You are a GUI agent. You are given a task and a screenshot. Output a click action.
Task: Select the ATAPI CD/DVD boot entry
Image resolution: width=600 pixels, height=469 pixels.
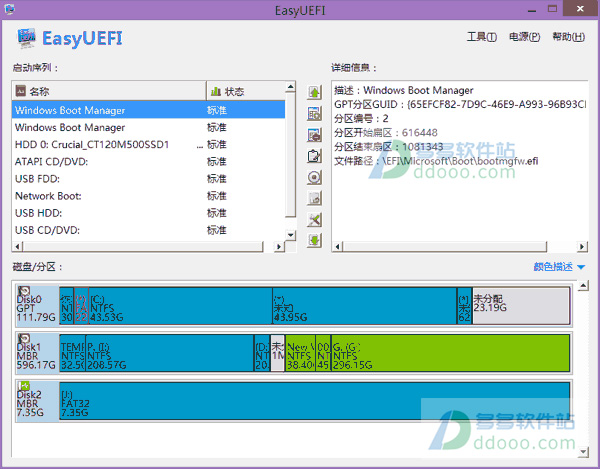pyautogui.click(x=148, y=161)
